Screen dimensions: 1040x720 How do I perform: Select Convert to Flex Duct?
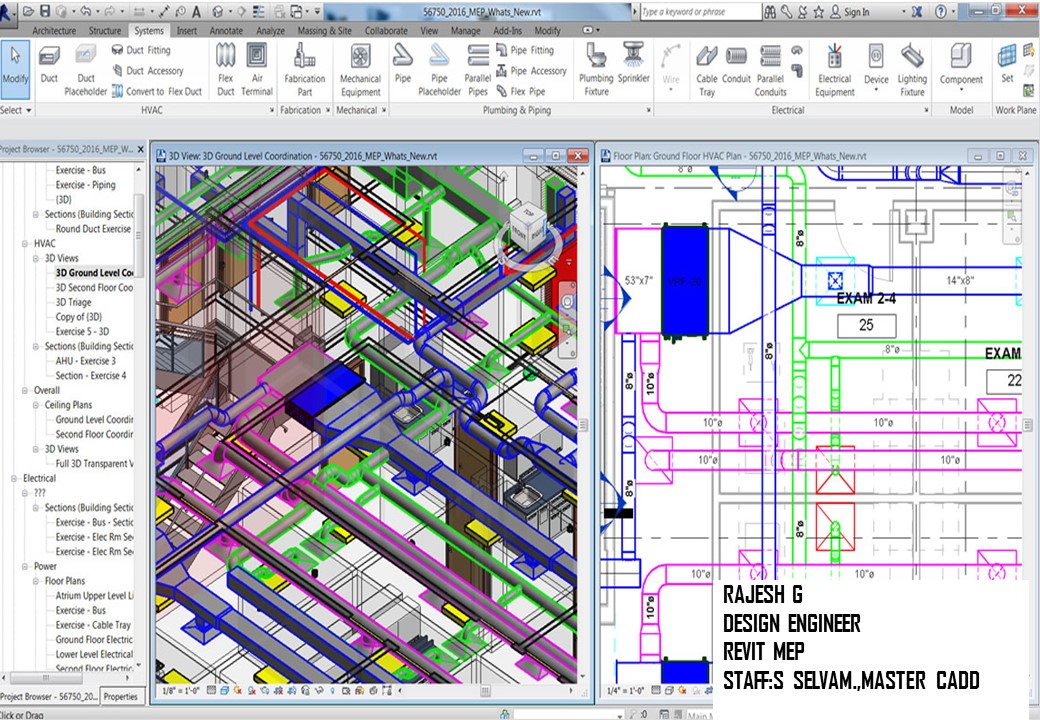click(157, 91)
